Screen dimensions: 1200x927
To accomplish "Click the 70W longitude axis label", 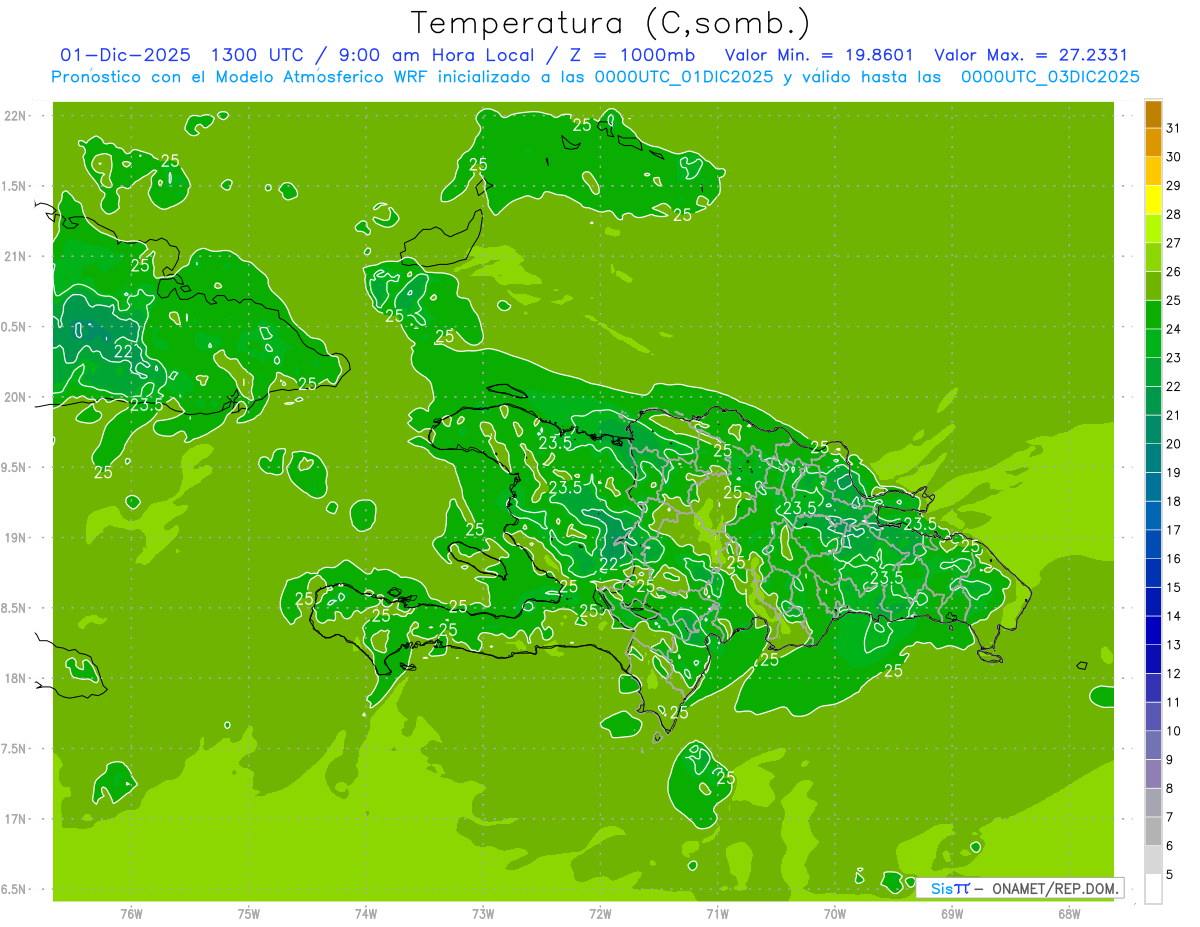I will click(835, 914).
